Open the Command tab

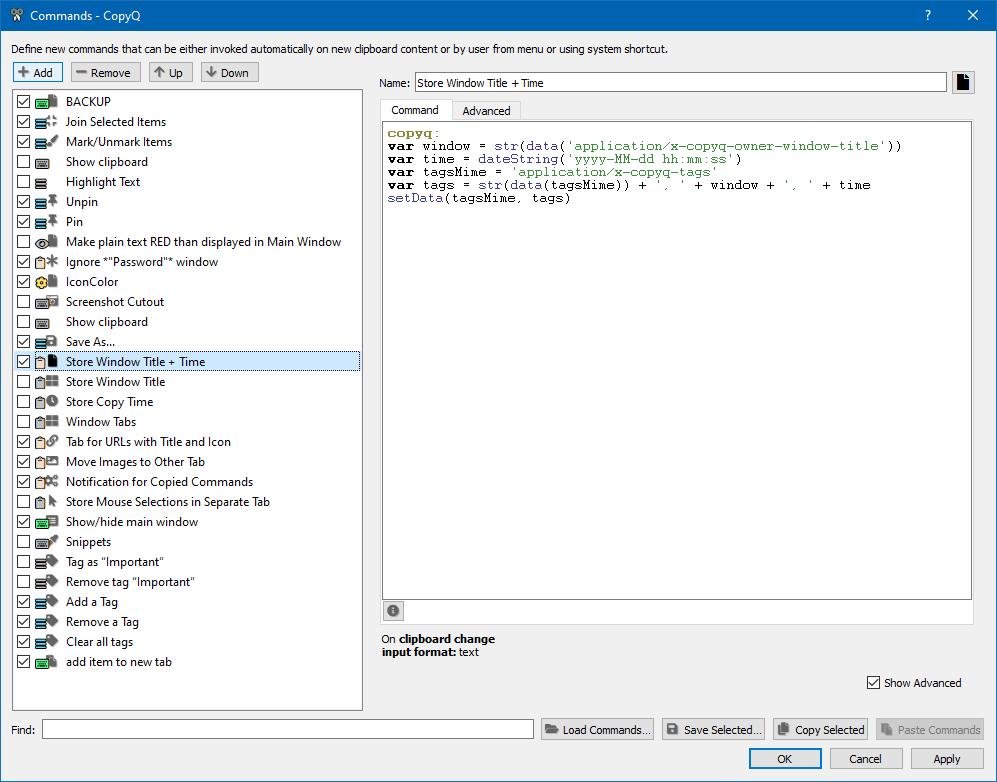[414, 110]
